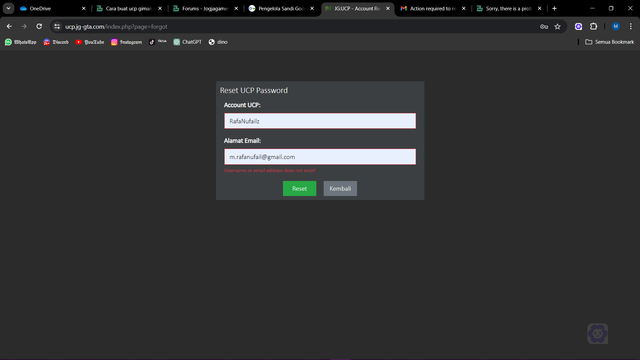Click the Alamat Email: label
The height and width of the screenshot is (360, 640).
[242, 140]
